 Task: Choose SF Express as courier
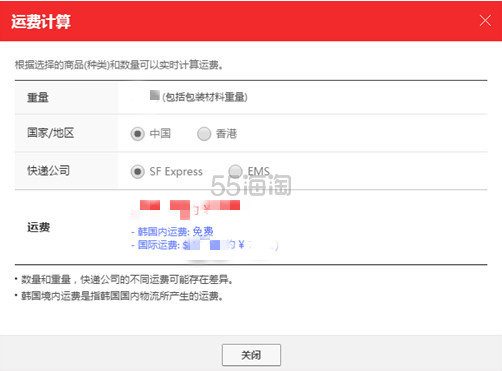[x=137, y=172]
